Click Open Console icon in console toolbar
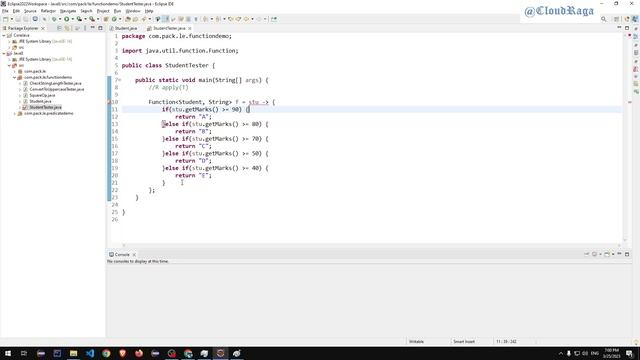This screenshot has height=360, width=640. 607,254
